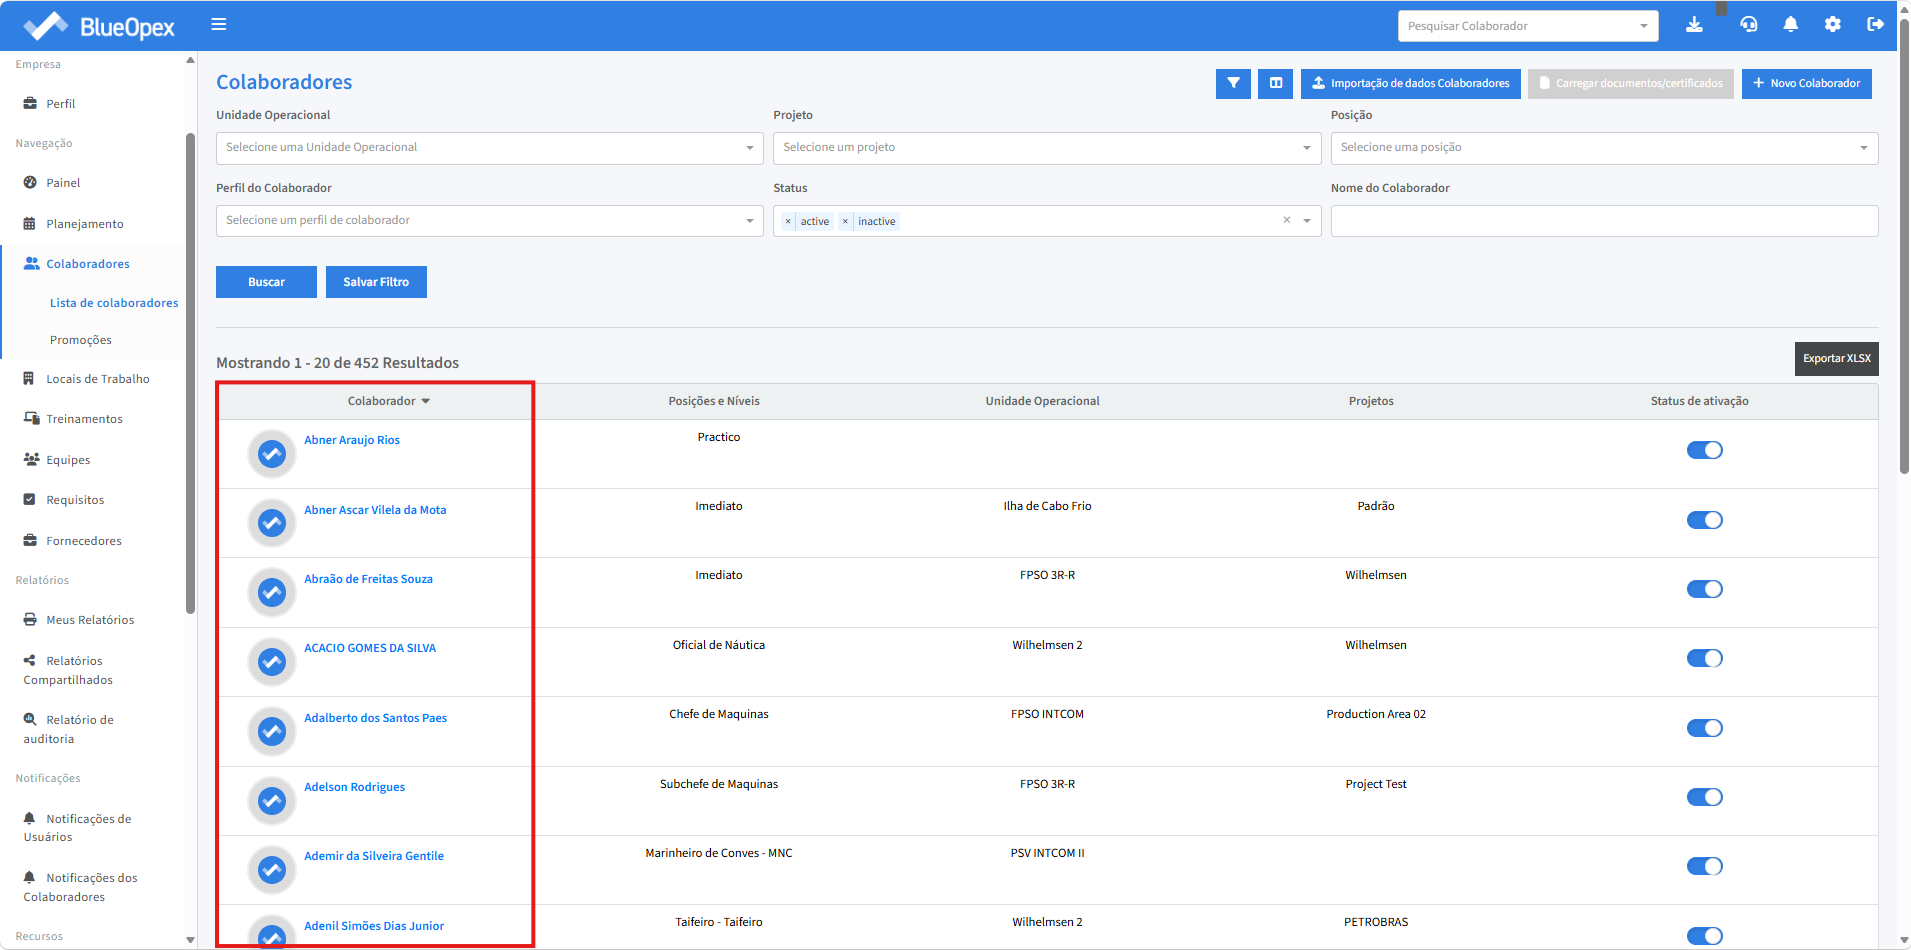
Task: Select Lista de colaboradores submenu
Action: 114,303
